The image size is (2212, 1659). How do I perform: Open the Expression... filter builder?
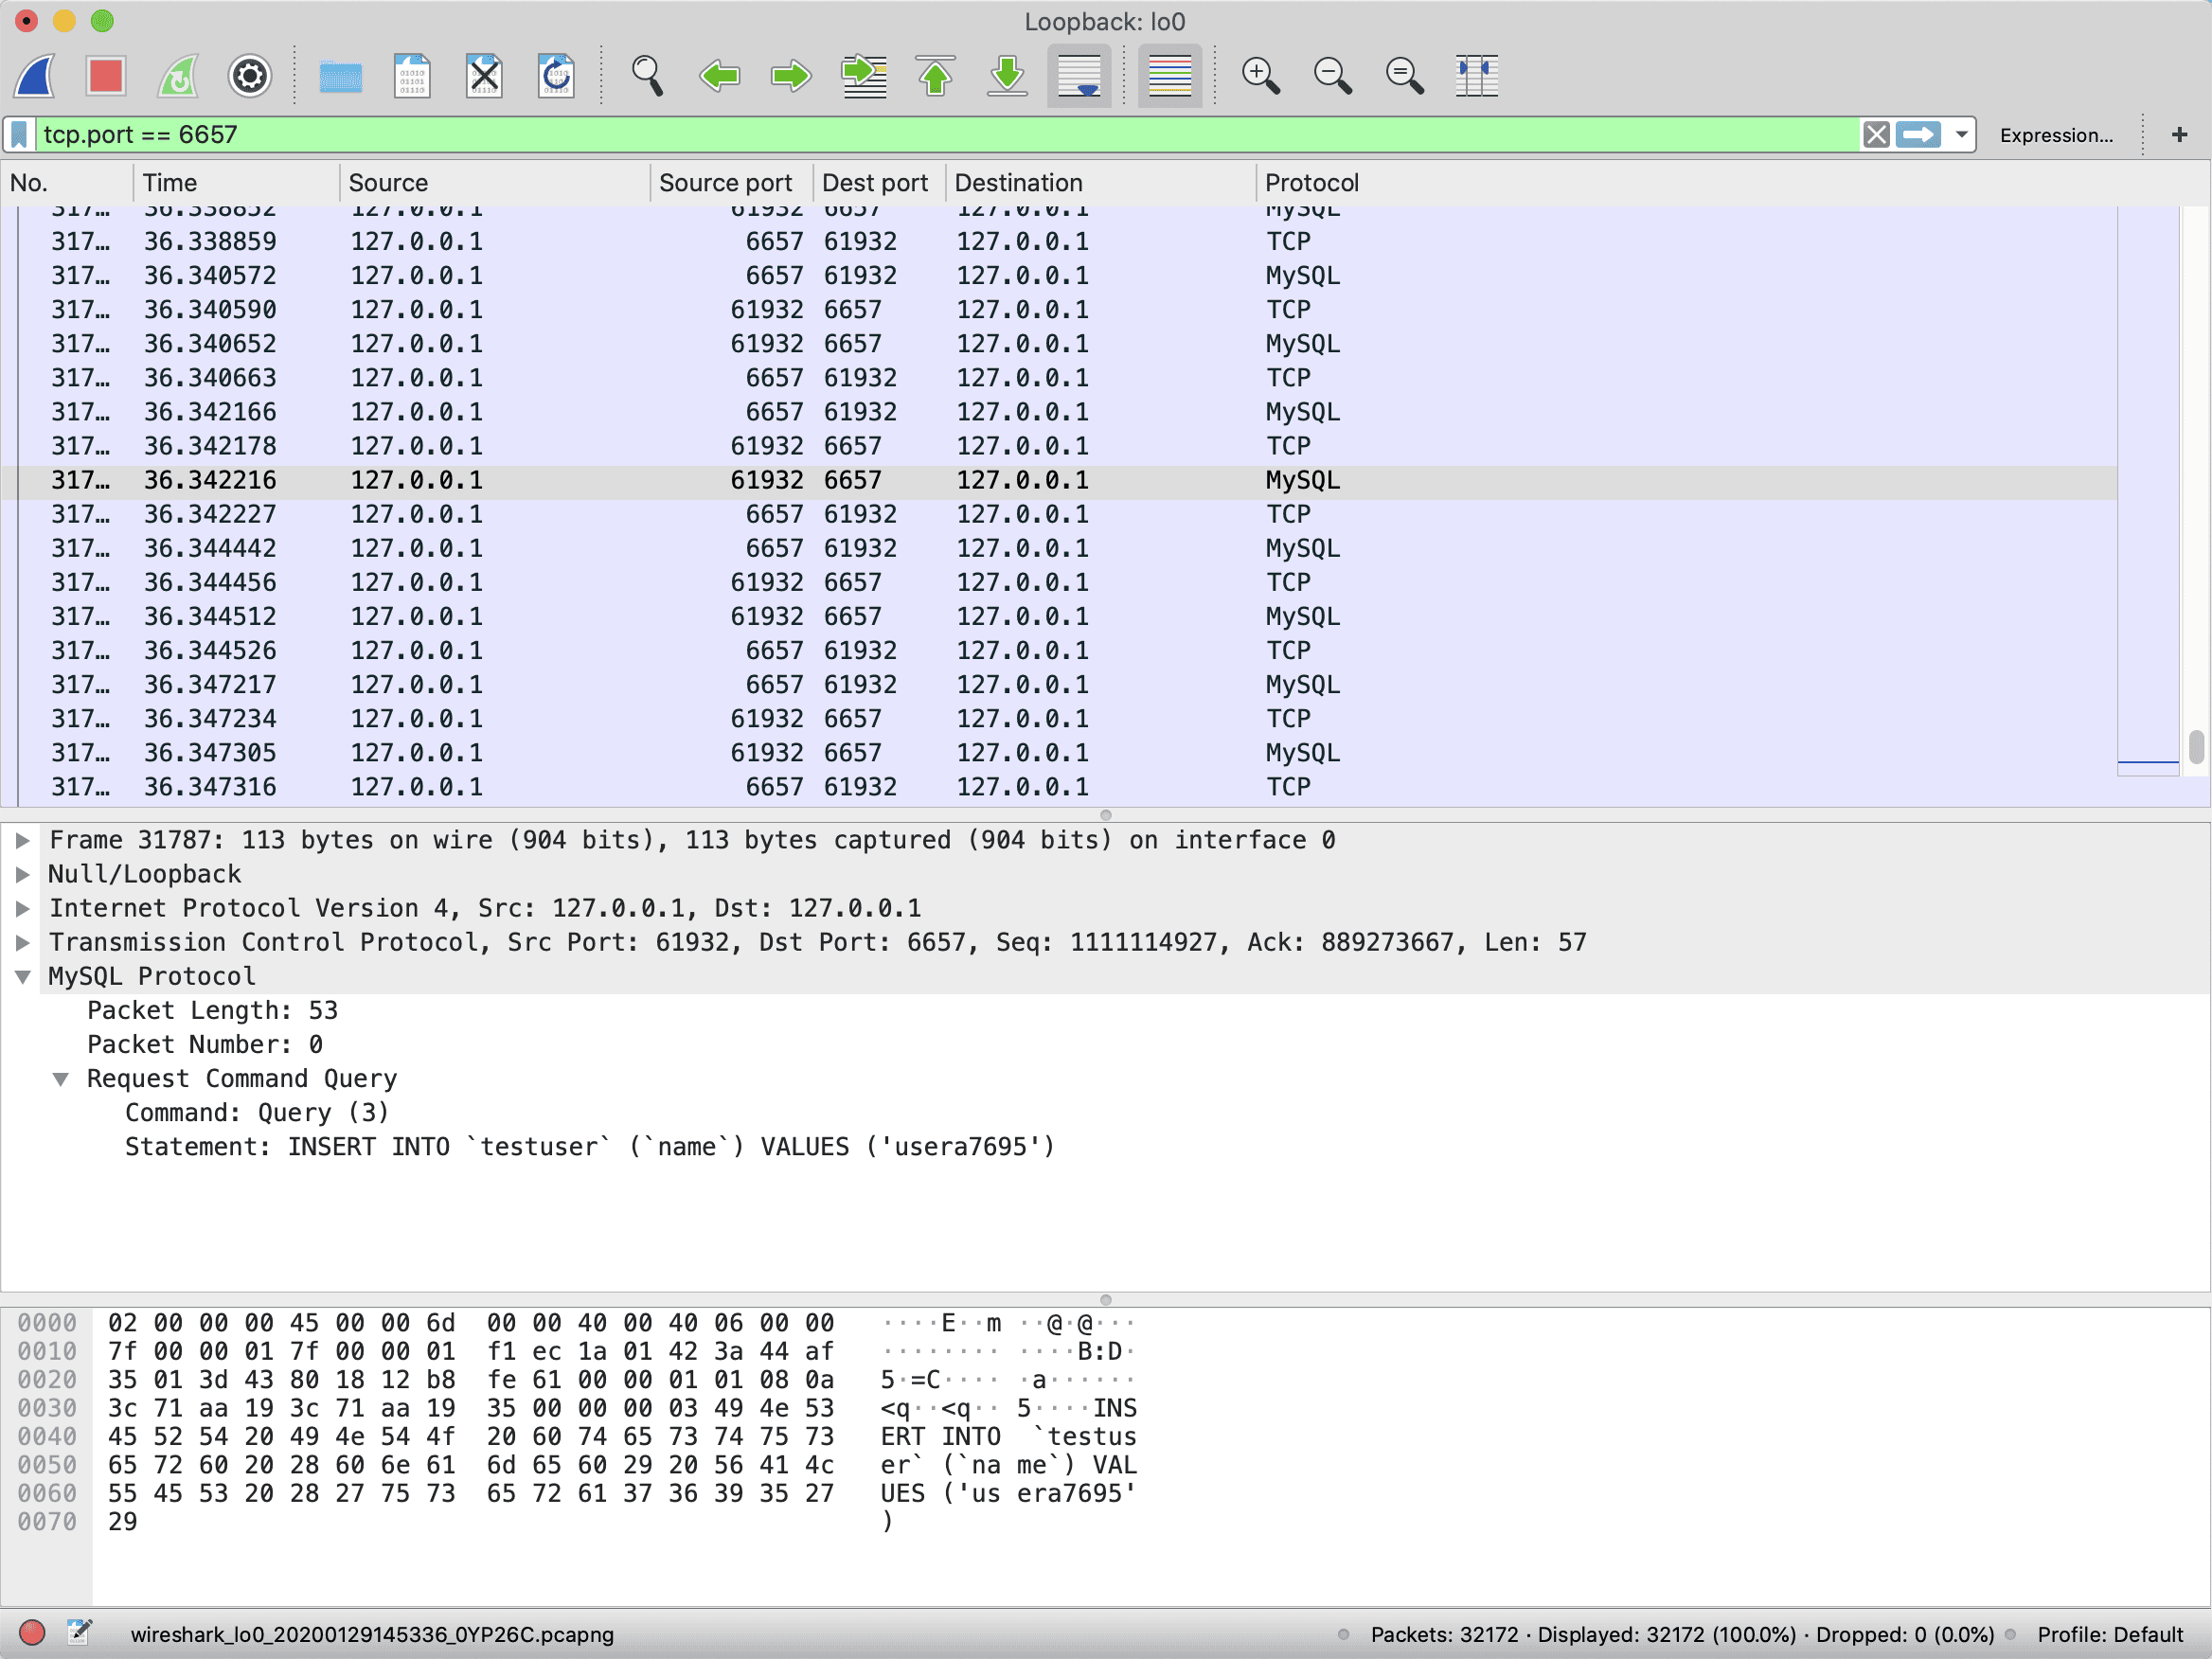(x=2056, y=135)
